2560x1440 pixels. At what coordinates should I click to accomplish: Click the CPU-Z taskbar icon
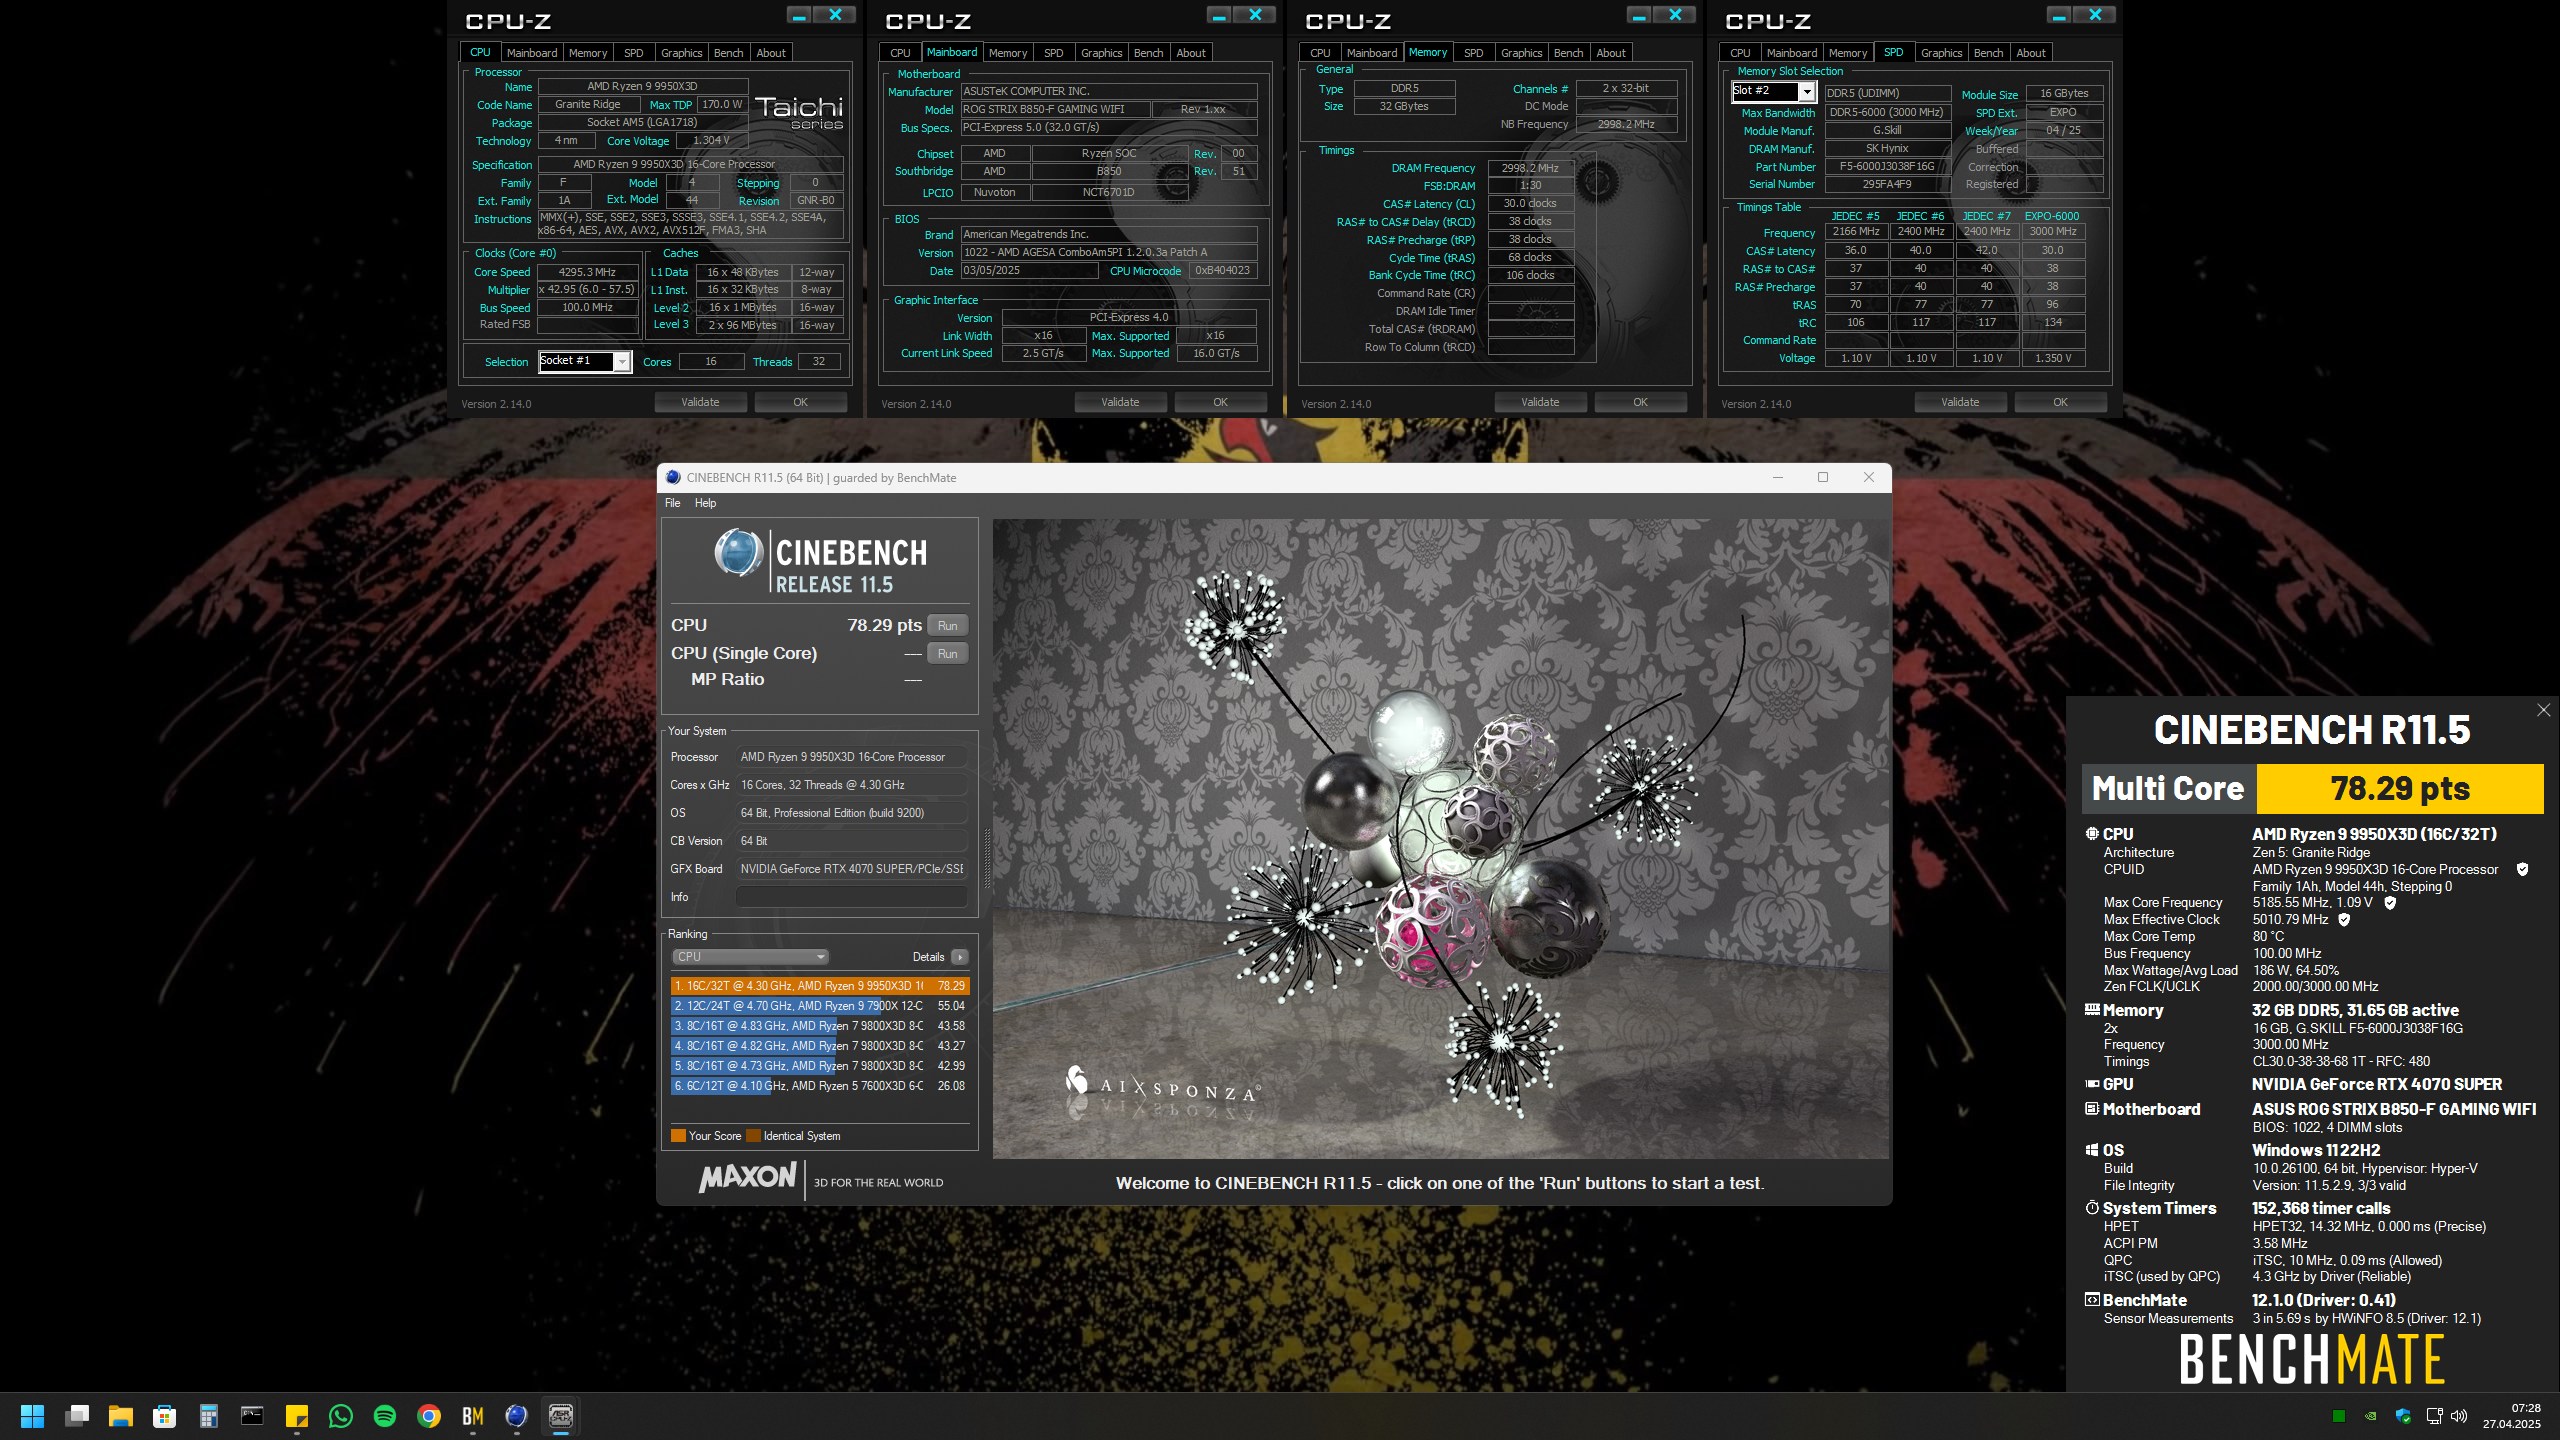(561, 1416)
